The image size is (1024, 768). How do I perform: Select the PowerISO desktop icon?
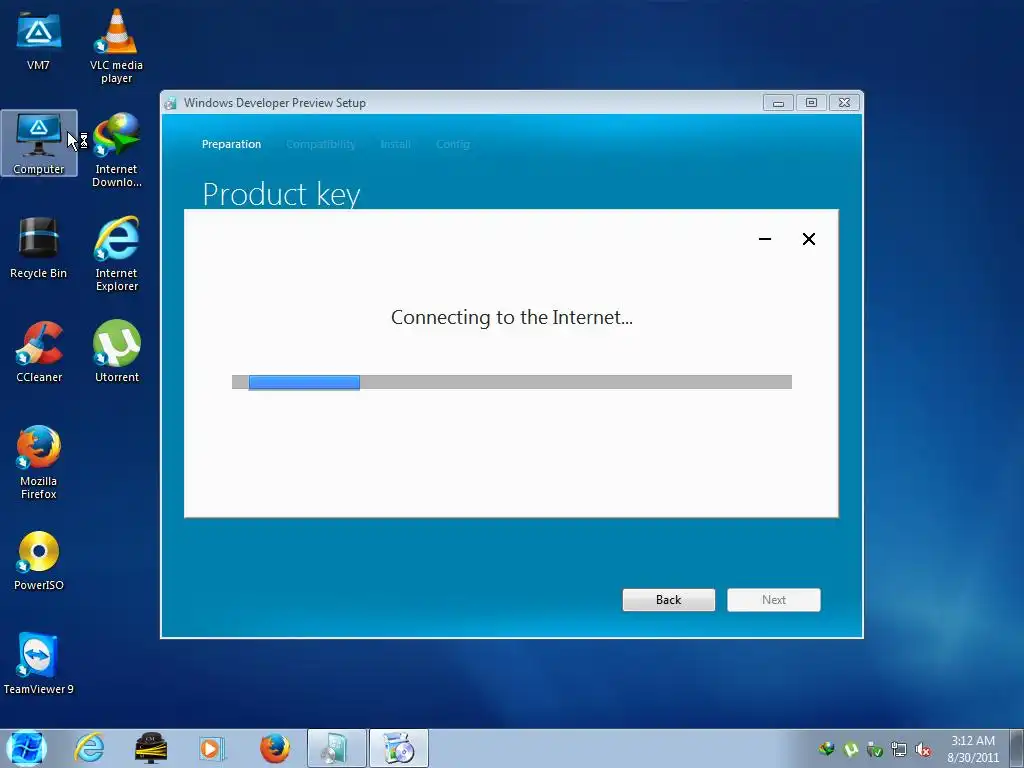click(39, 560)
